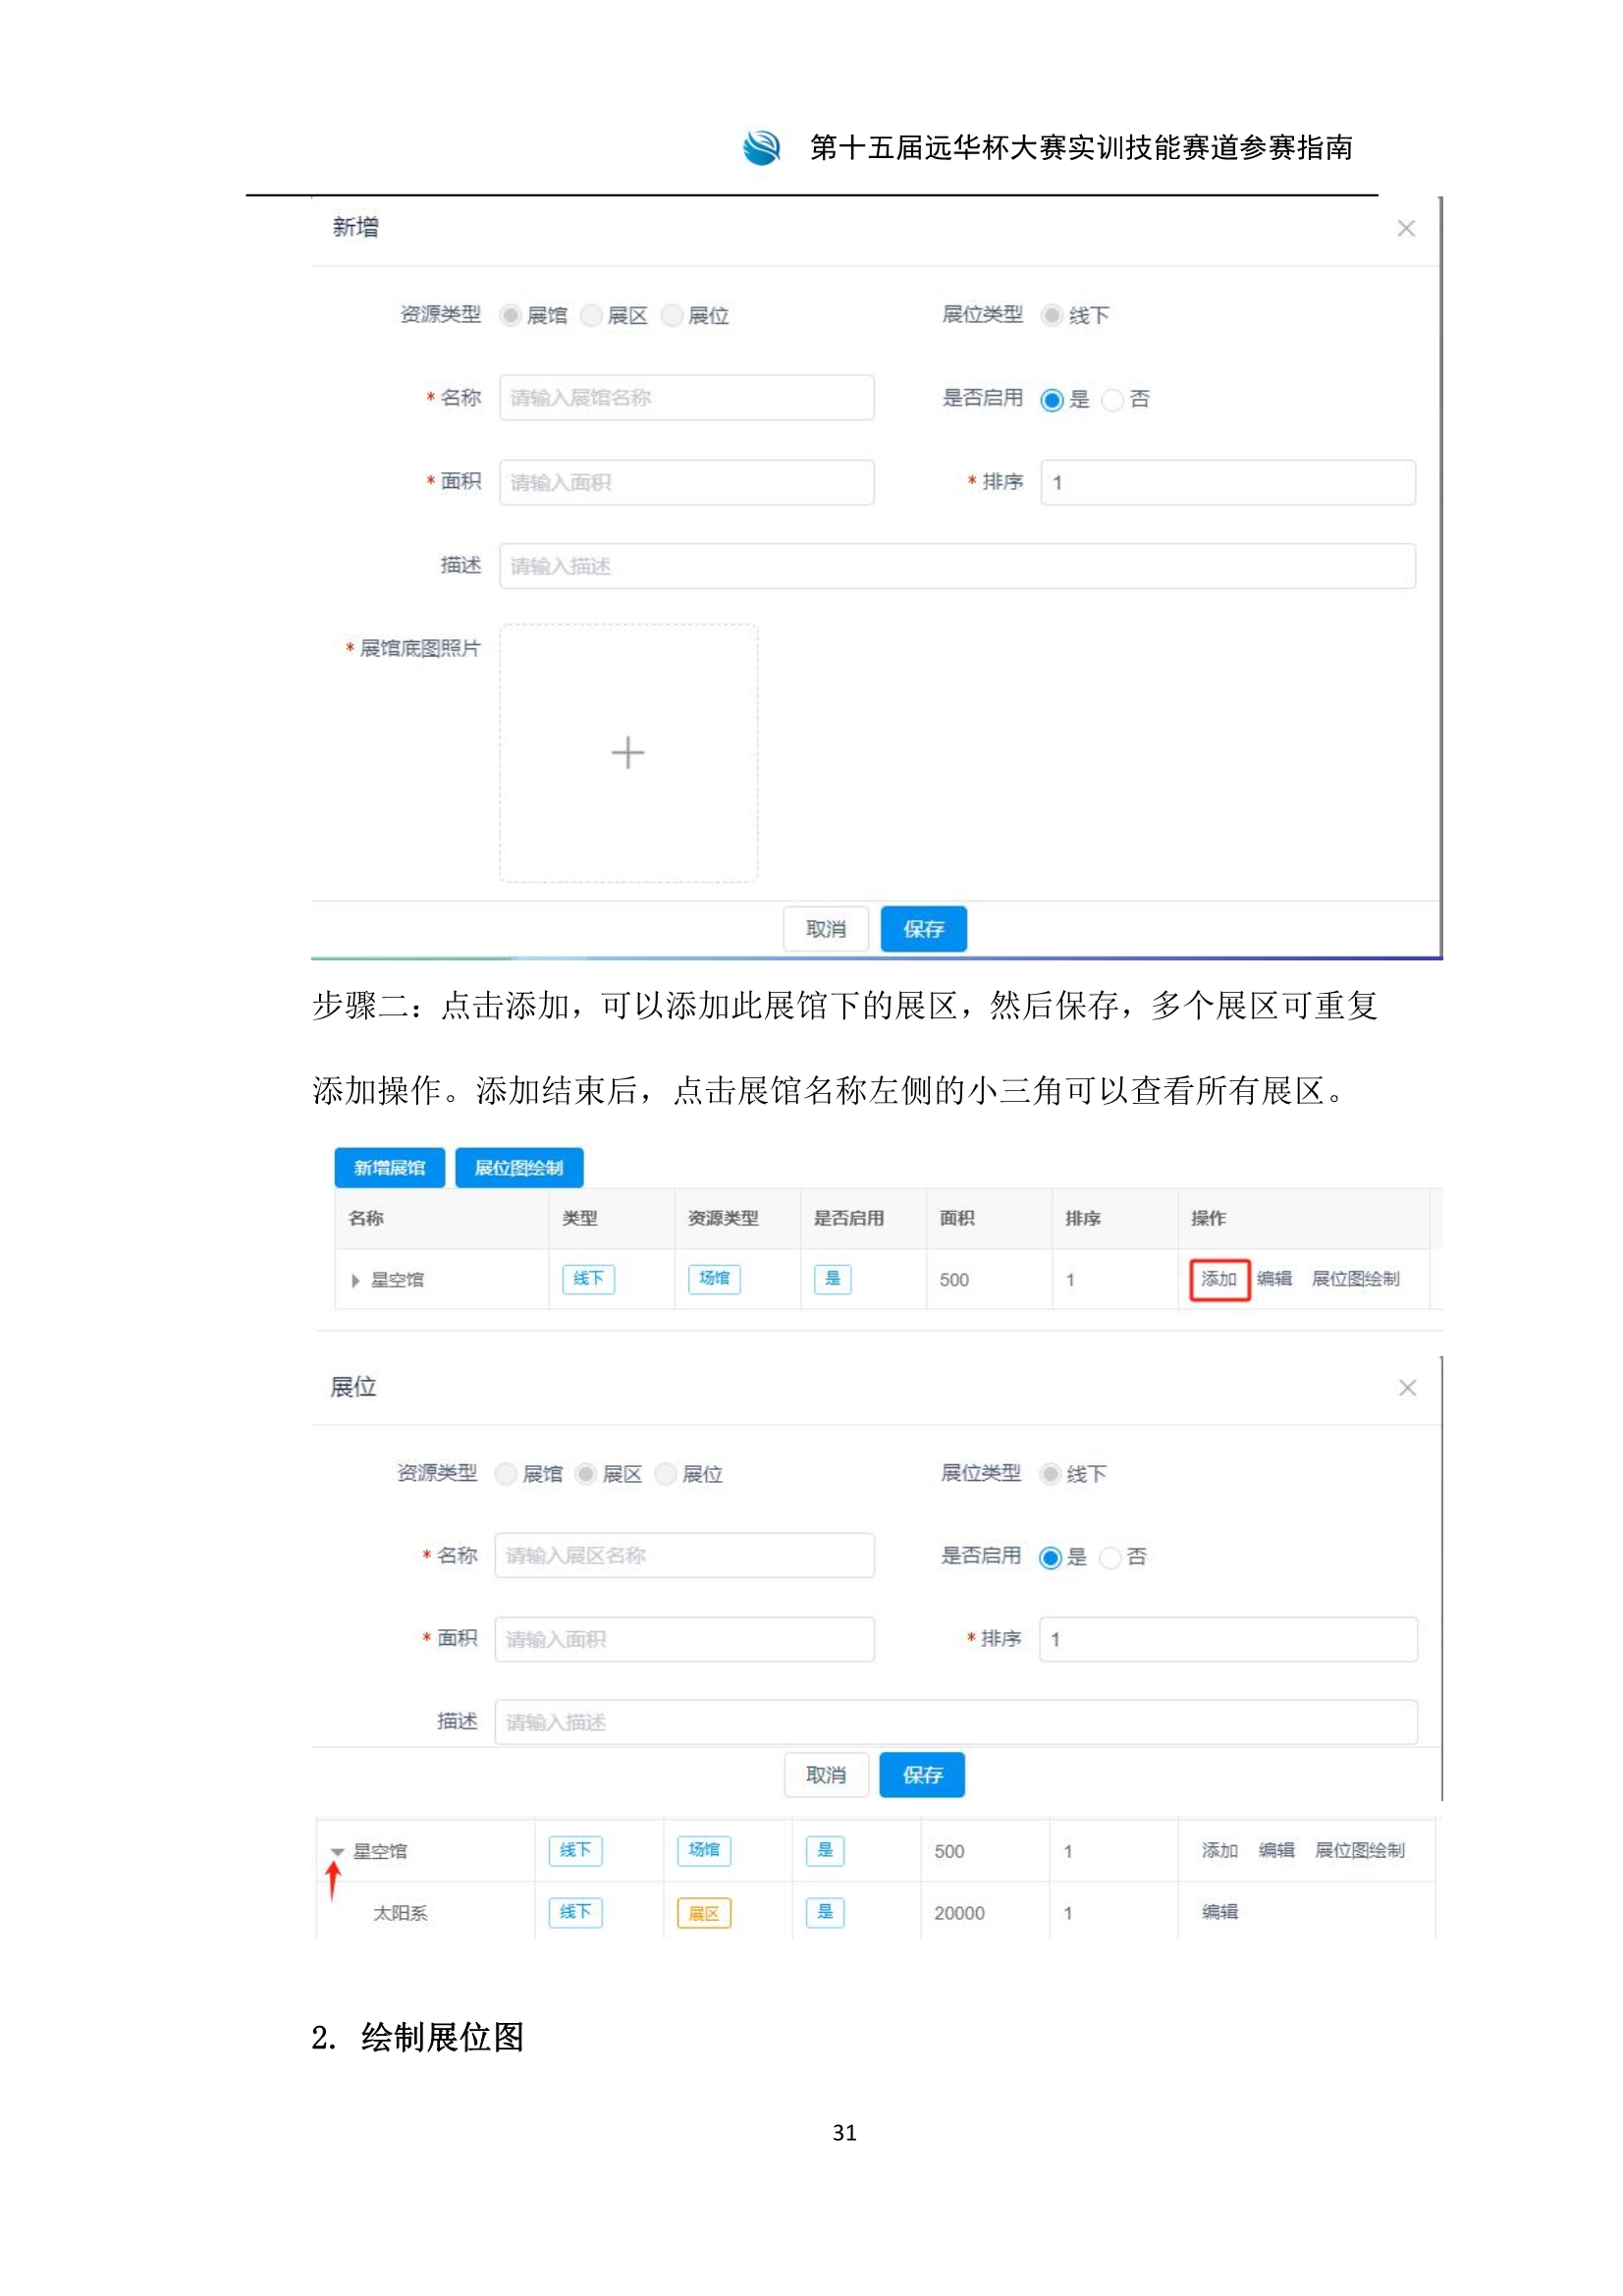Viewport: 1623px width, 2296px height.
Task: Click the 面积 field in 新增 dialog
Action: click(686, 482)
